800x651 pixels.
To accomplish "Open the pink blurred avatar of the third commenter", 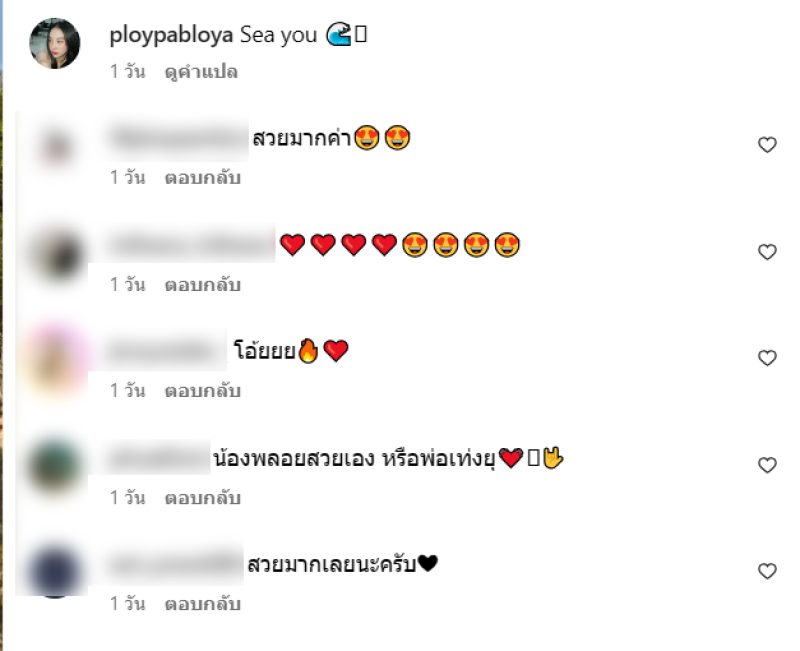I will tap(55, 360).
